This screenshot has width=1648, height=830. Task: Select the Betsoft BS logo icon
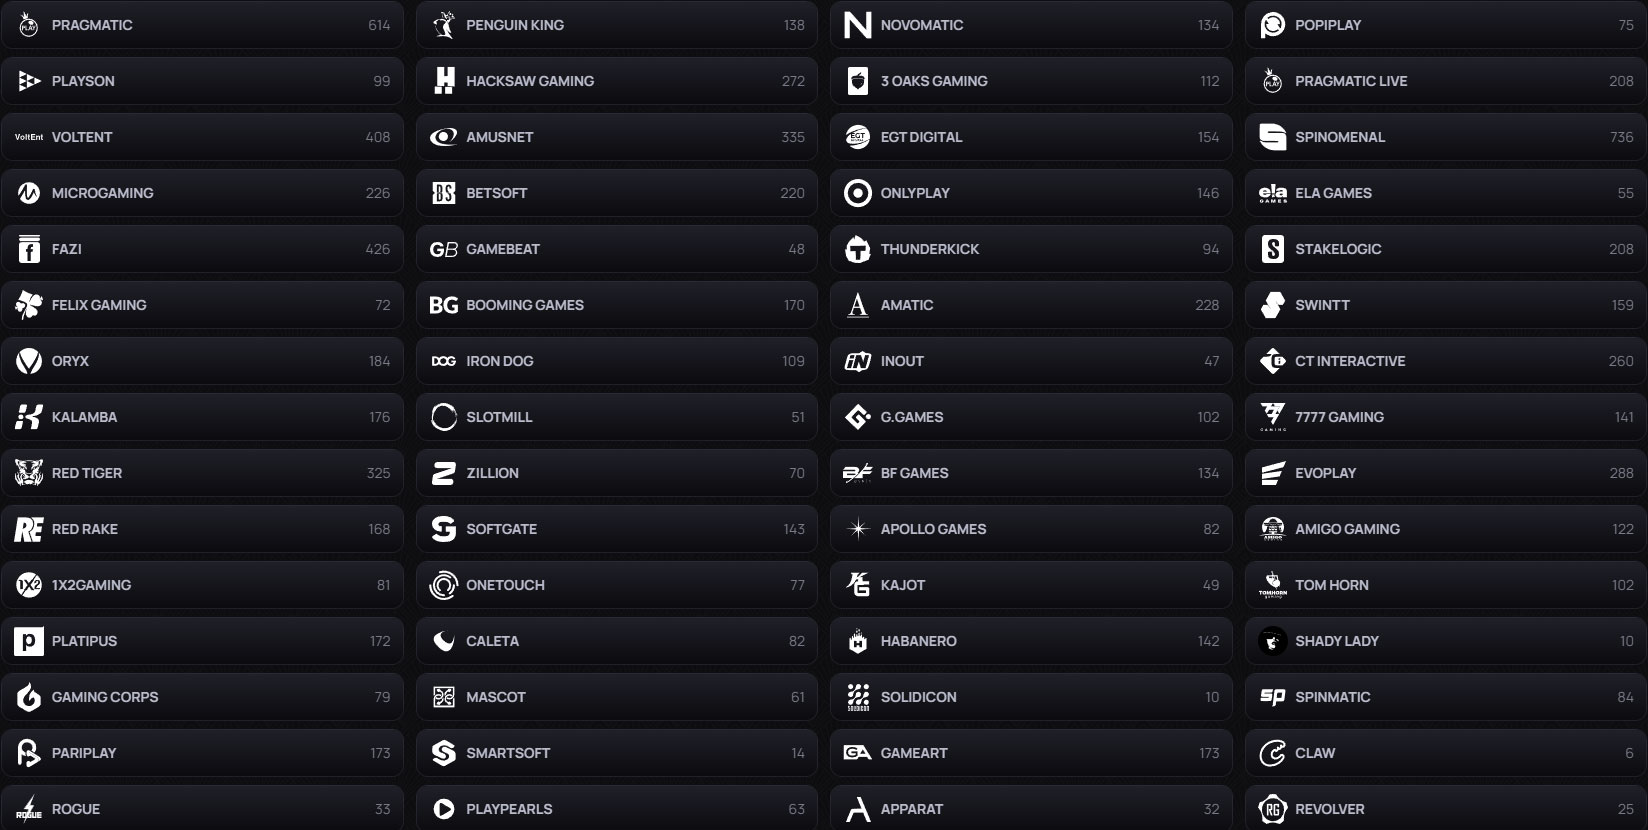click(443, 193)
